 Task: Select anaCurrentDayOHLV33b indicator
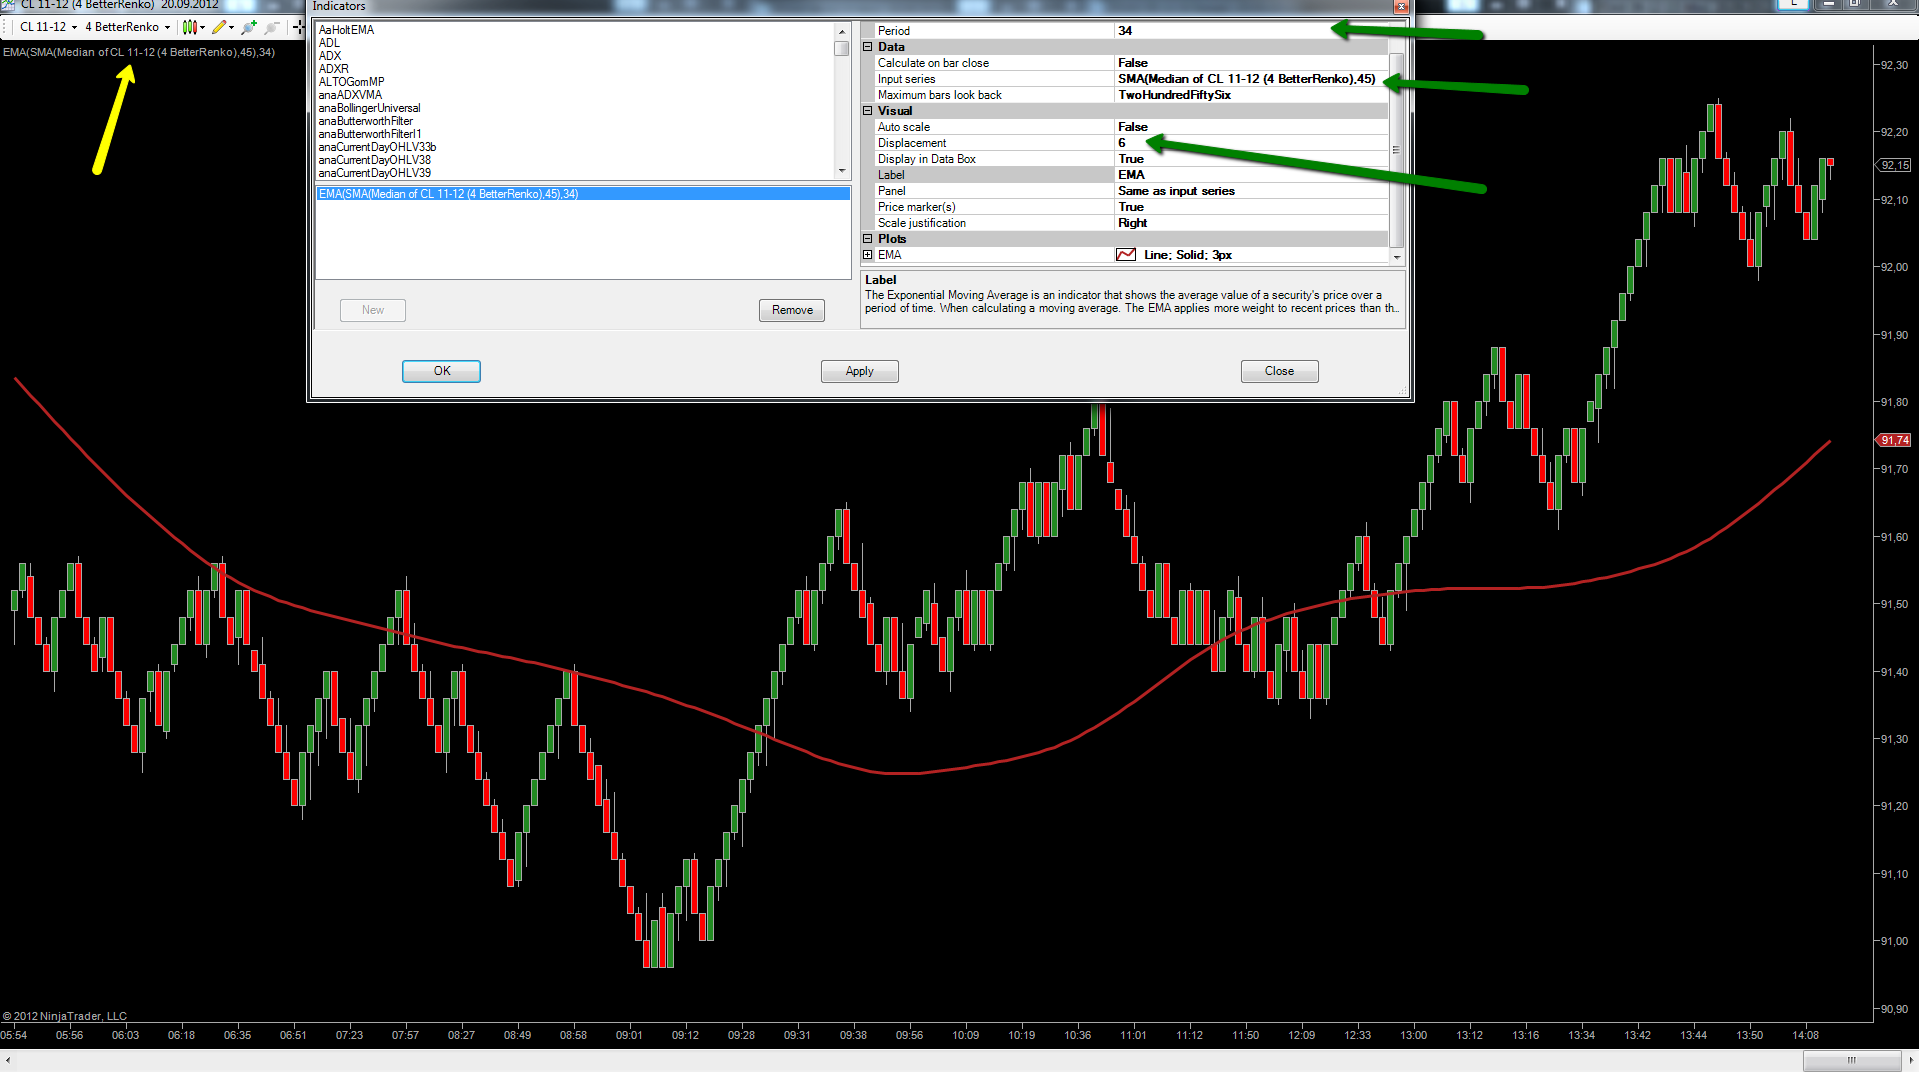377,147
